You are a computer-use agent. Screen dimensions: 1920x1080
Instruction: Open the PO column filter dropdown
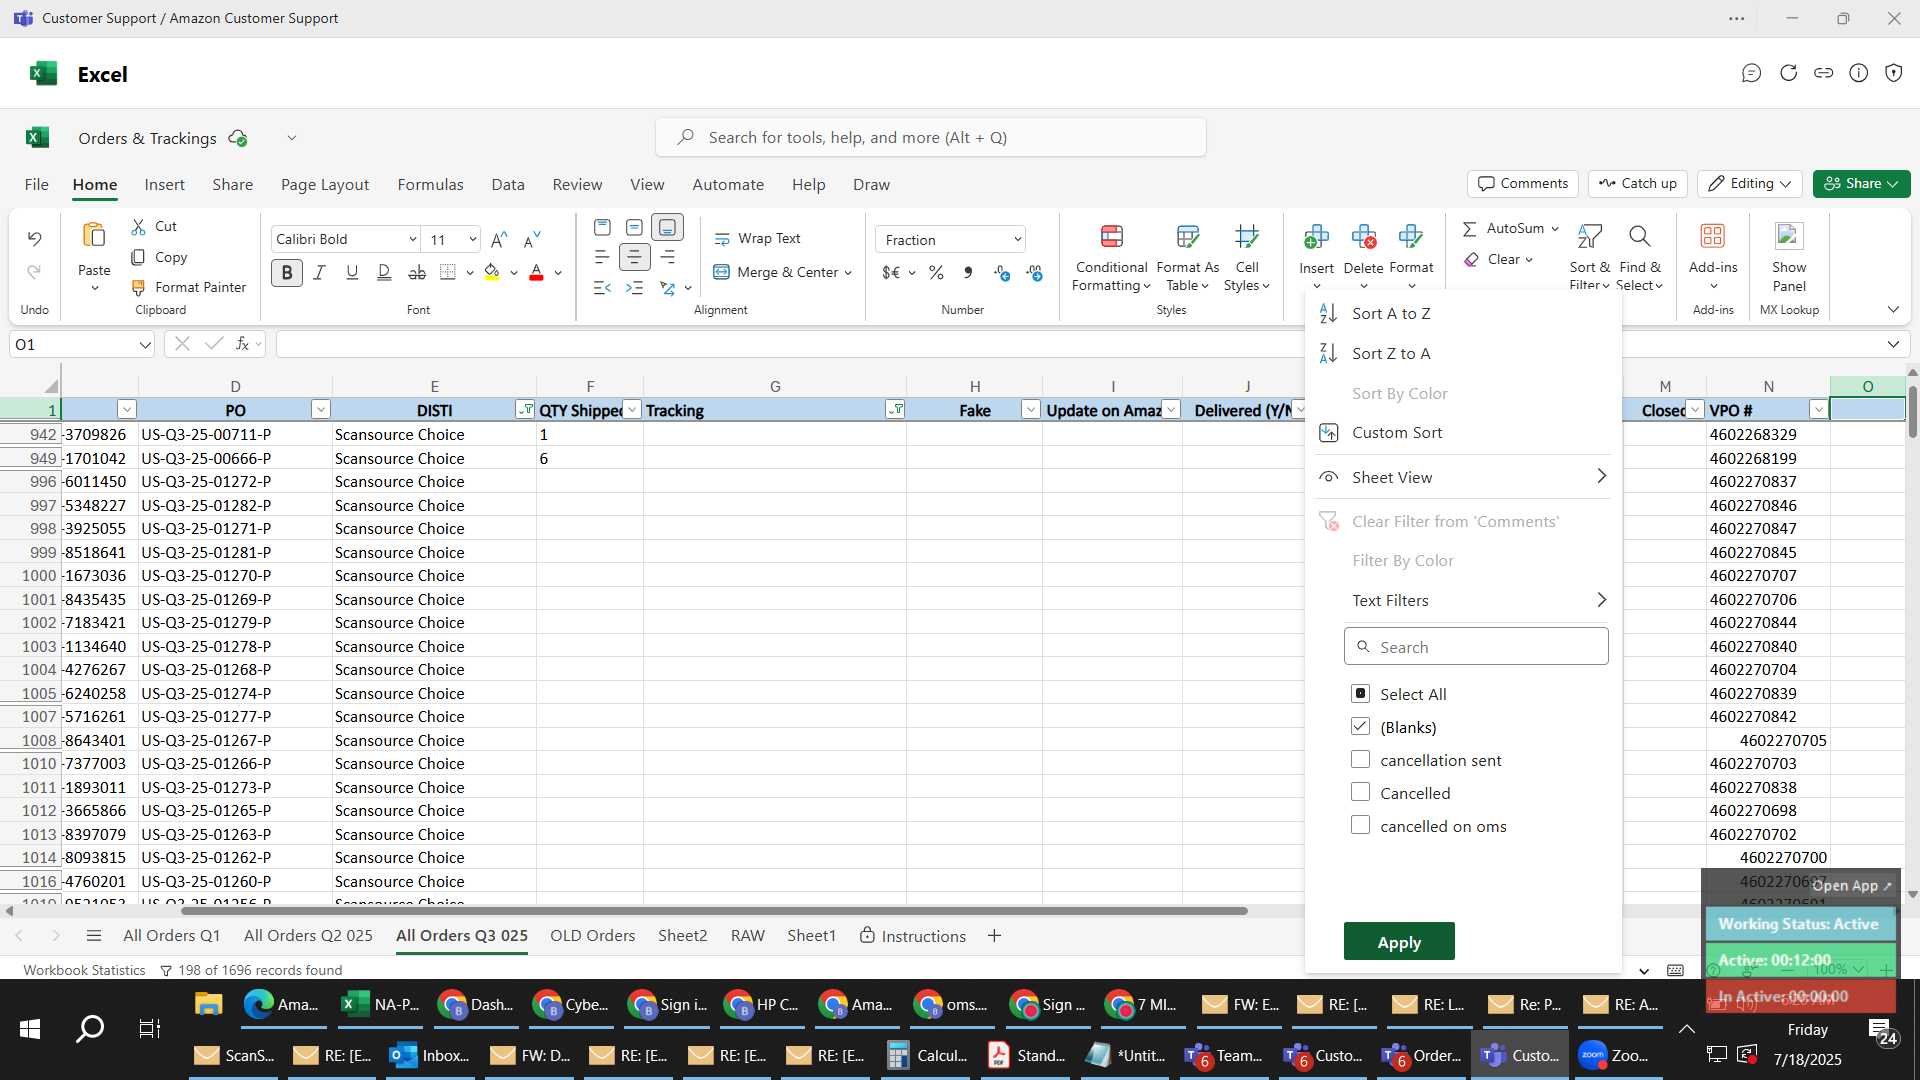pos(320,410)
